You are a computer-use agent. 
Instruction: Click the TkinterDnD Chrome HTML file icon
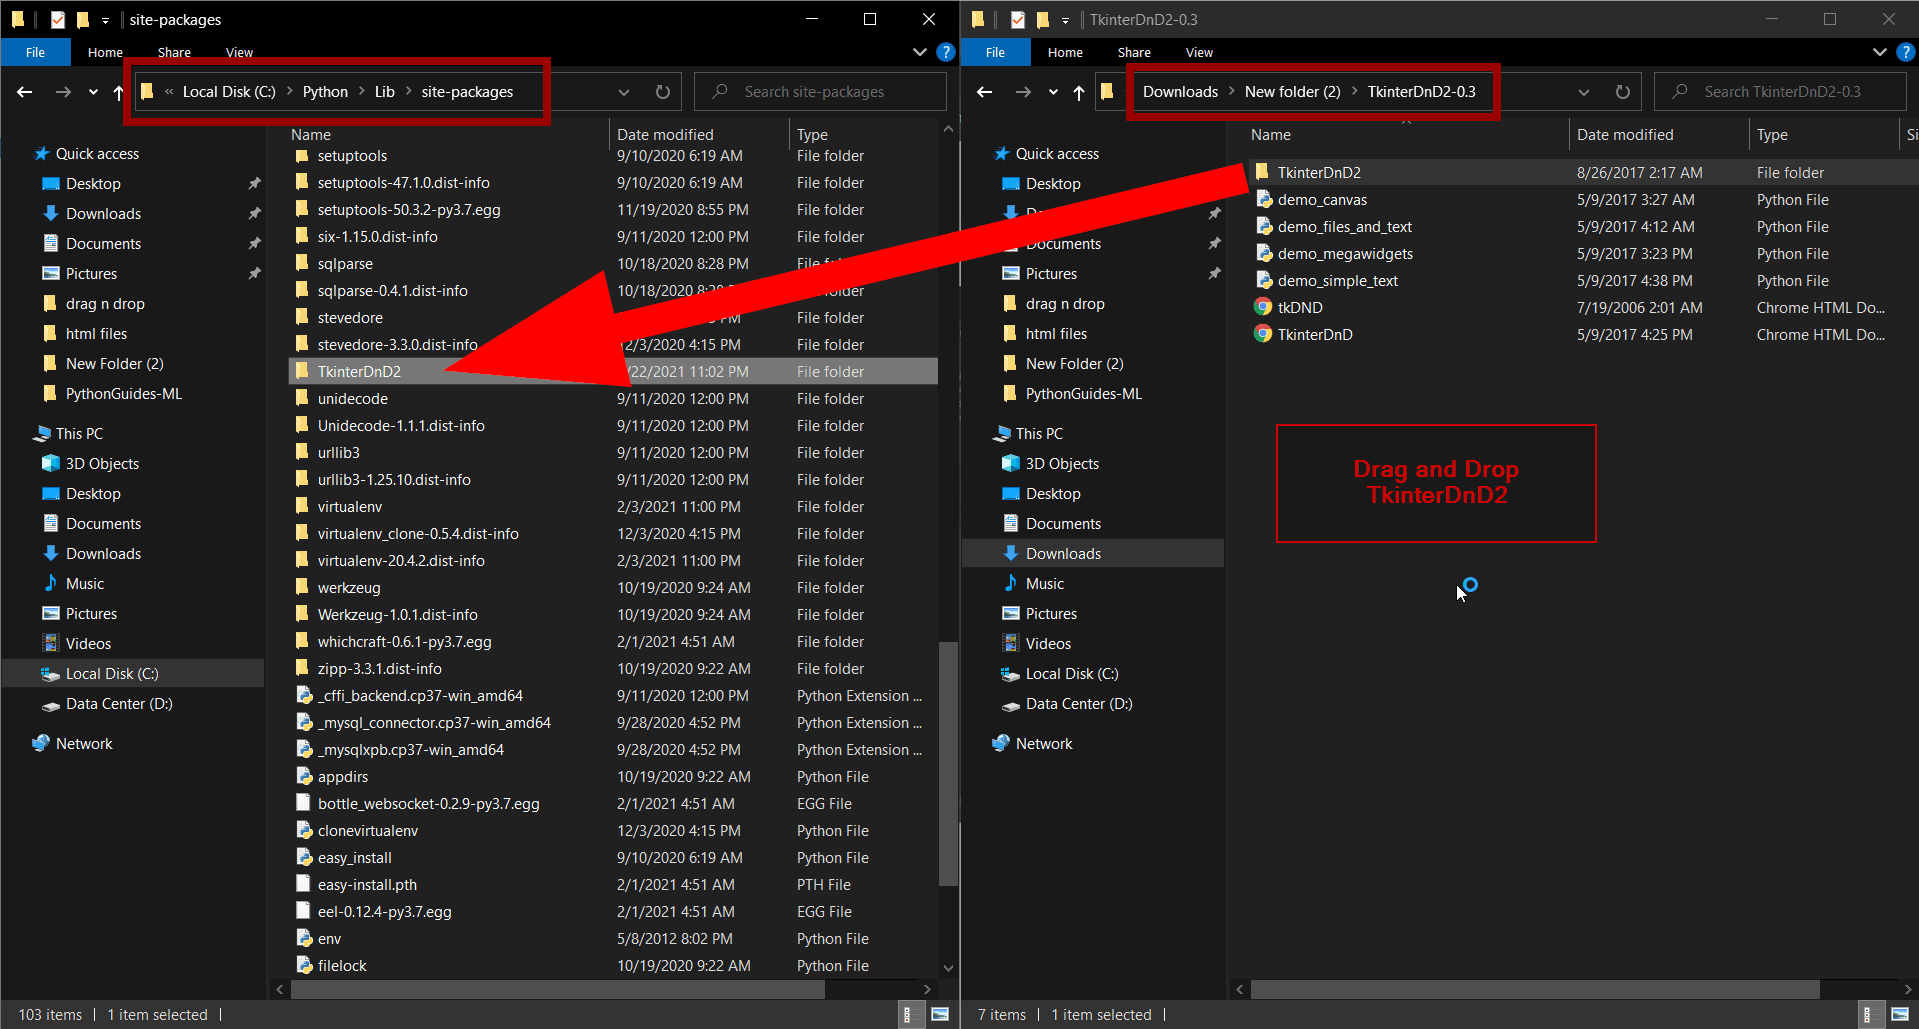point(1263,335)
